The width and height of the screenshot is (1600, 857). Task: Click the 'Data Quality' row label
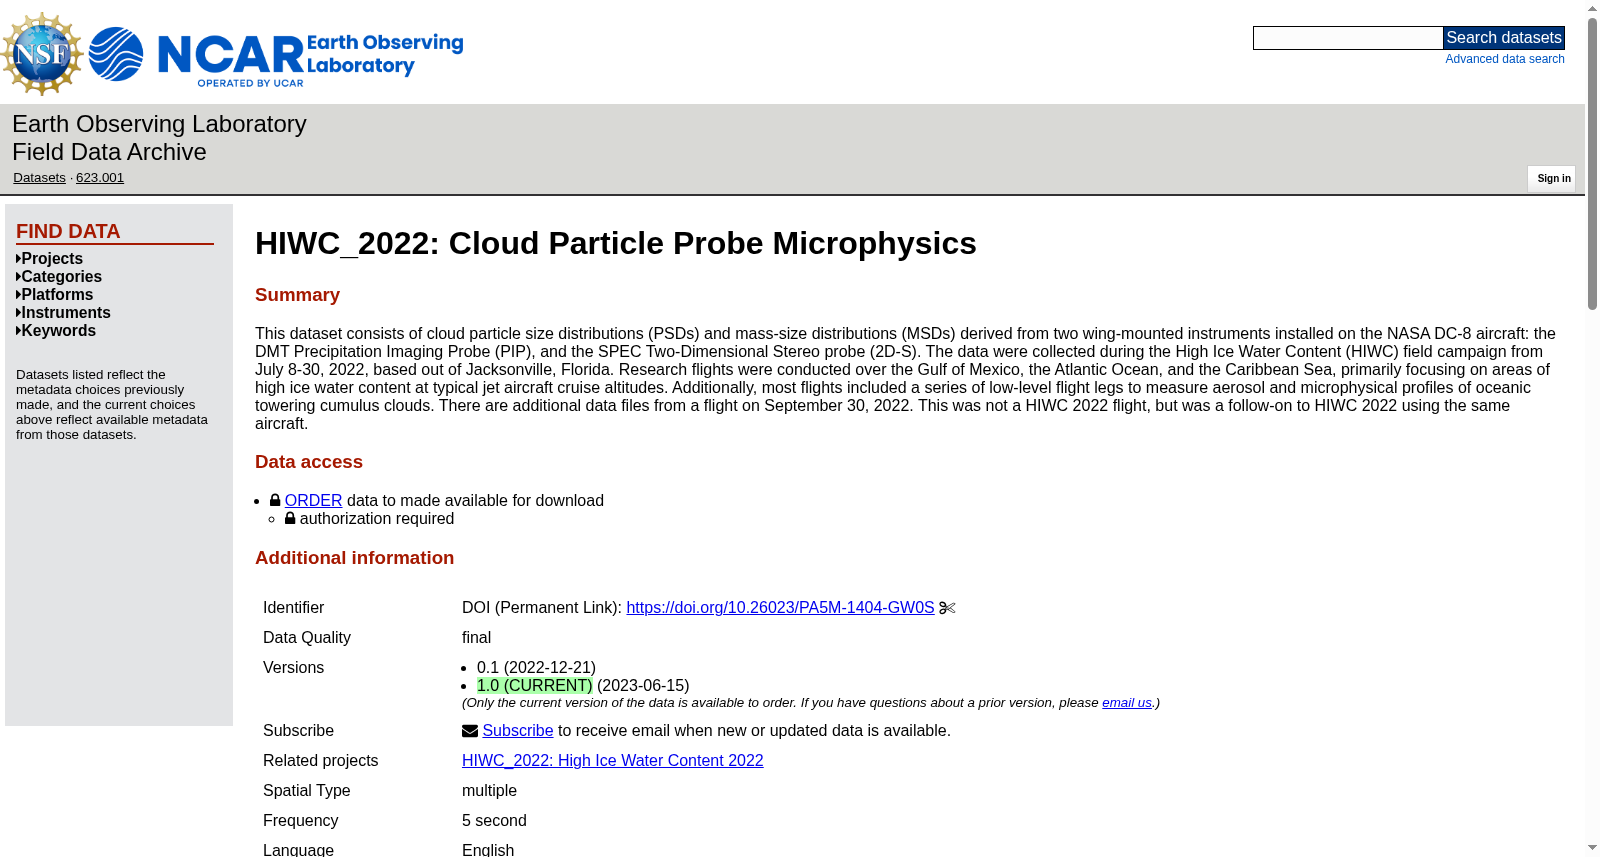(x=307, y=638)
